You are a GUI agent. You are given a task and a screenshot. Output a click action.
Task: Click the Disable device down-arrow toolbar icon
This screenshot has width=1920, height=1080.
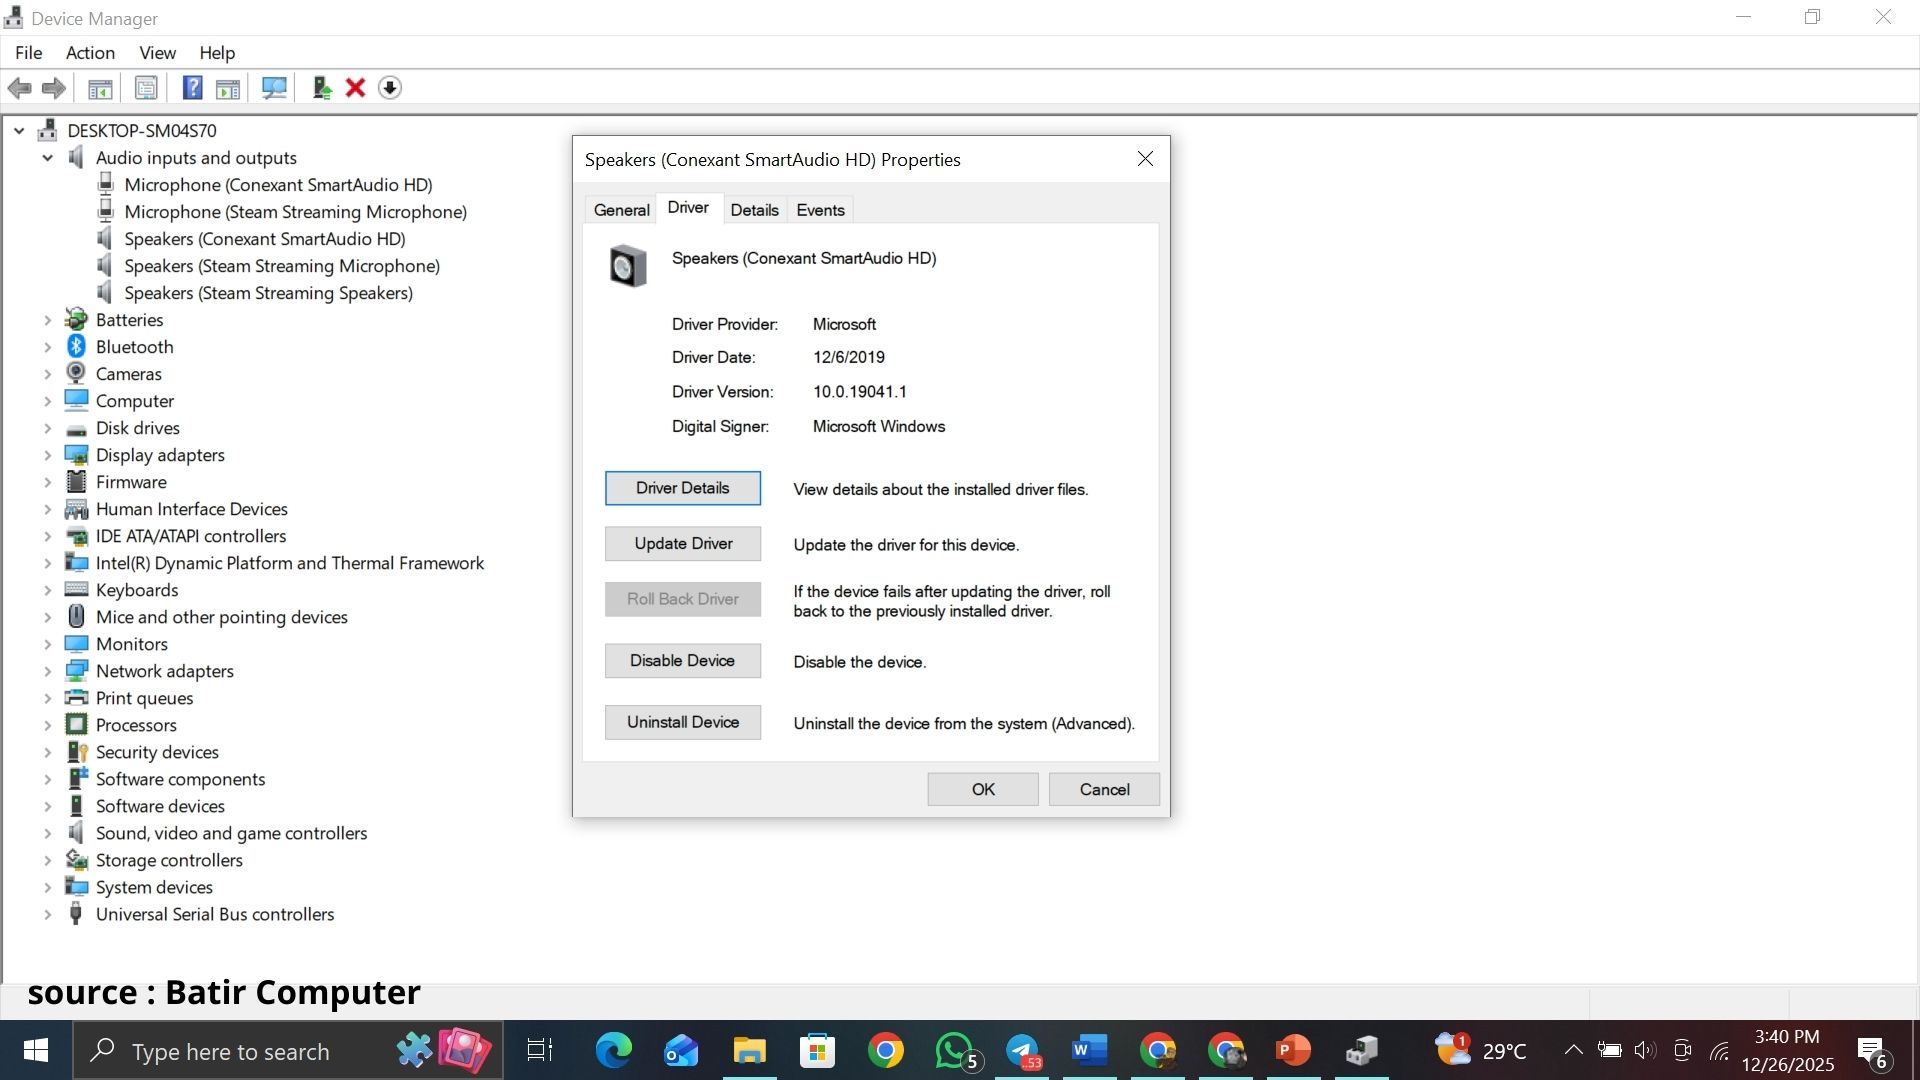pyautogui.click(x=390, y=88)
